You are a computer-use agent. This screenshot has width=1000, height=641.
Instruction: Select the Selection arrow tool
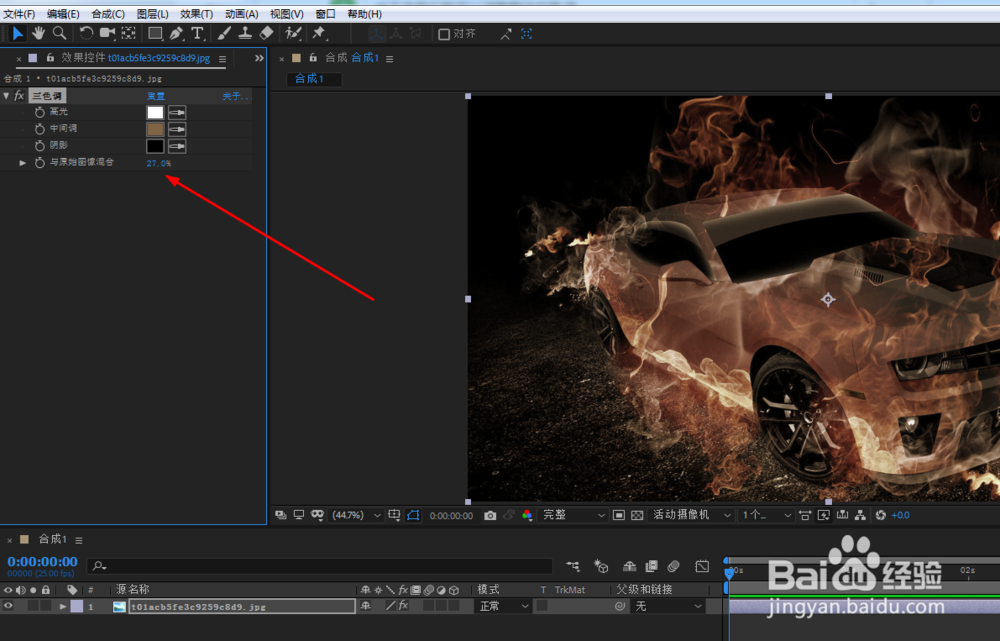(x=18, y=33)
